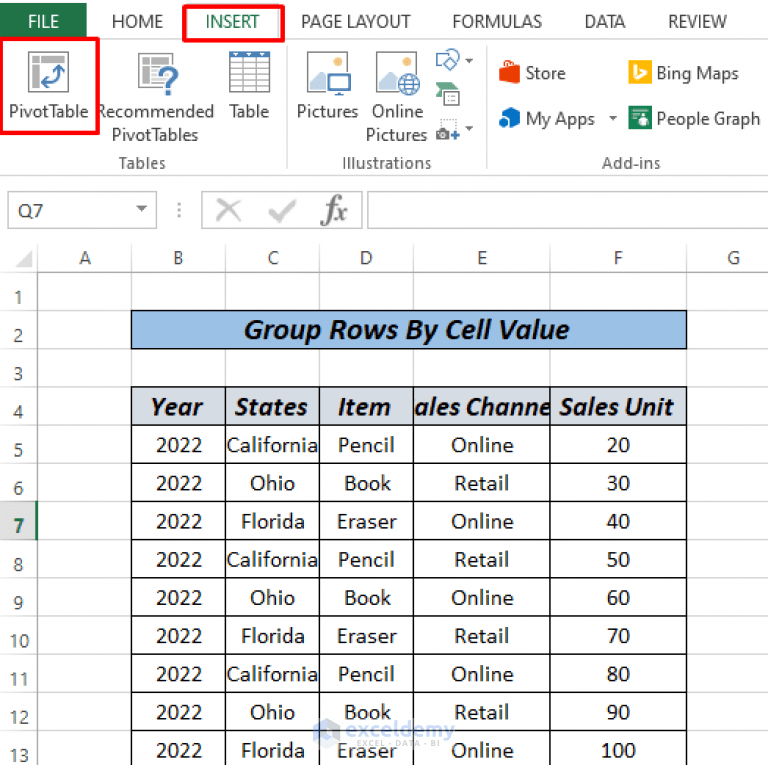Select column G header
This screenshot has width=768, height=765.
[727, 258]
